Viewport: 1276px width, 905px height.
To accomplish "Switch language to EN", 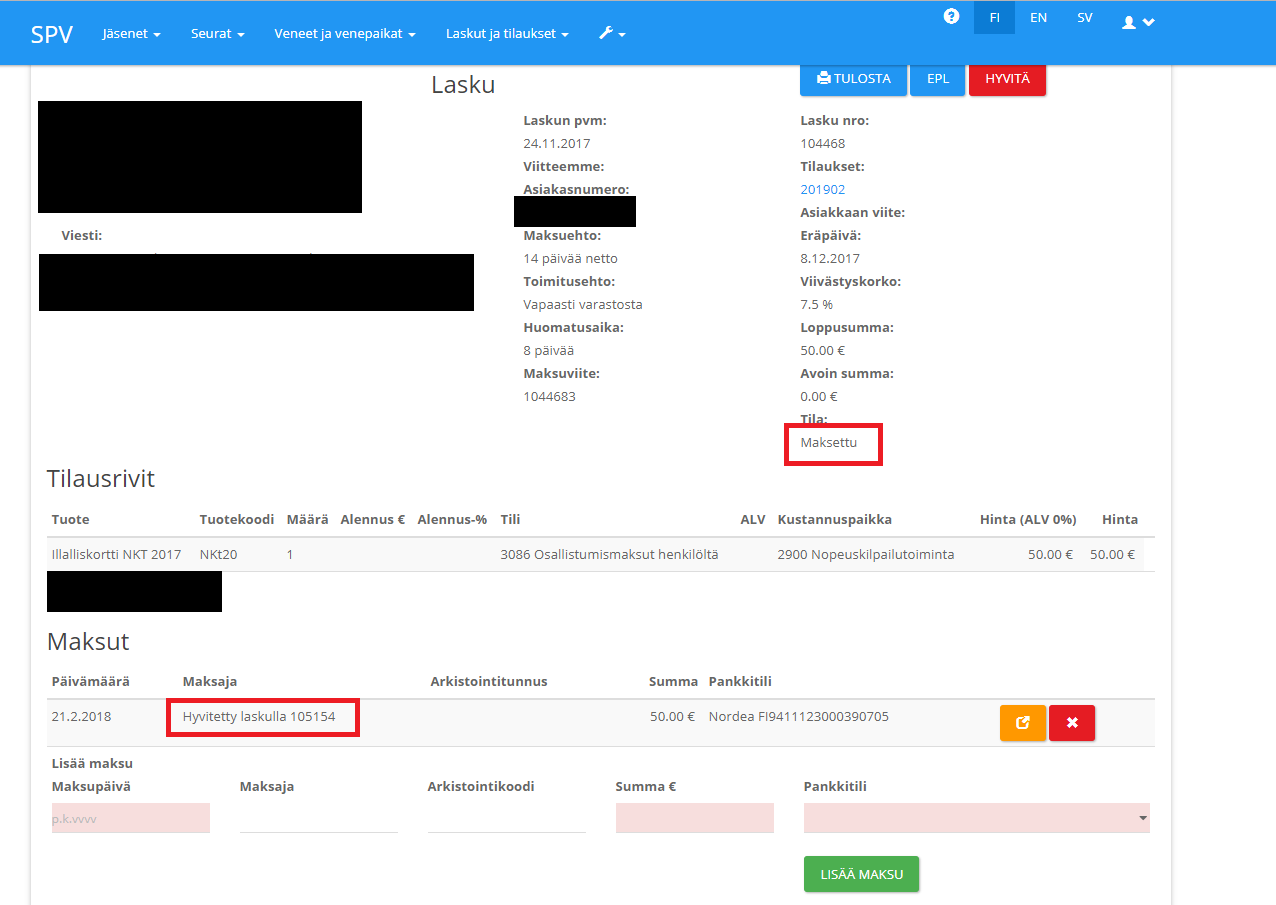I will click(1039, 17).
